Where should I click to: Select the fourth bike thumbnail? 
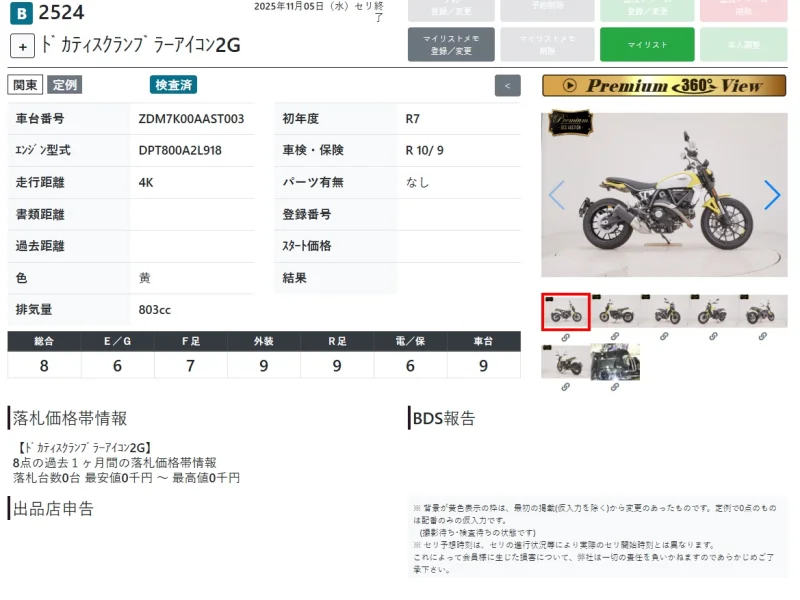tap(713, 311)
